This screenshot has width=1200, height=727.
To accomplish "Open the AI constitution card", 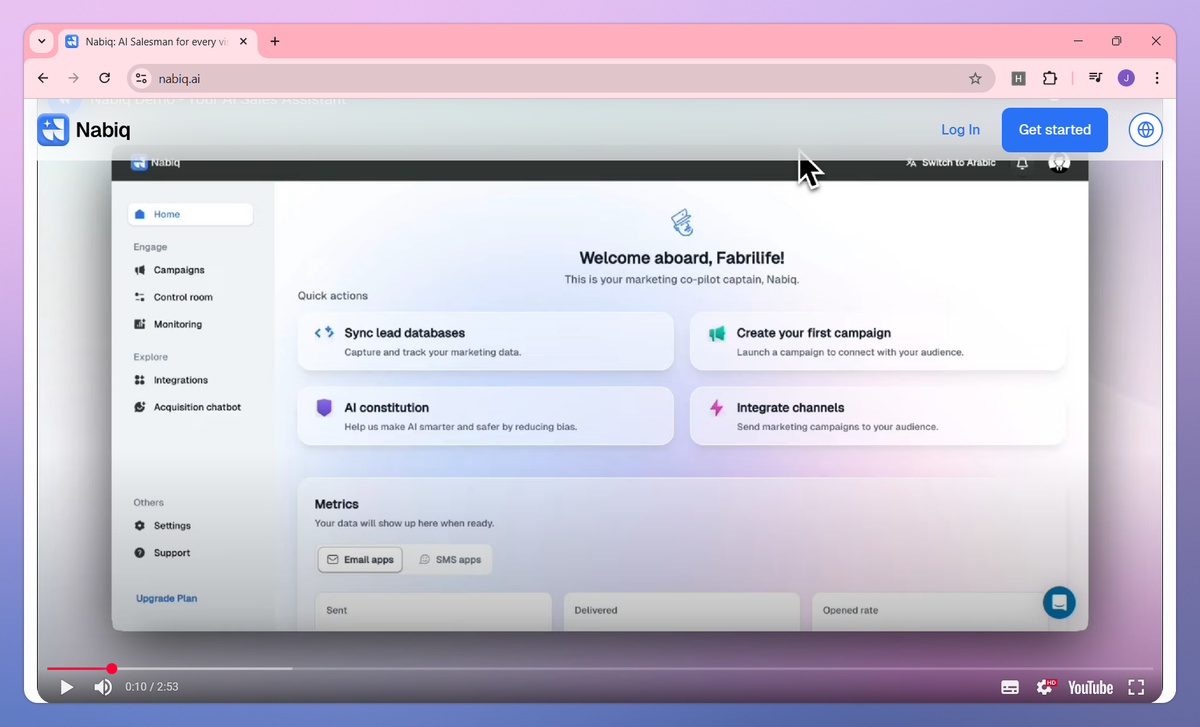I will point(485,416).
